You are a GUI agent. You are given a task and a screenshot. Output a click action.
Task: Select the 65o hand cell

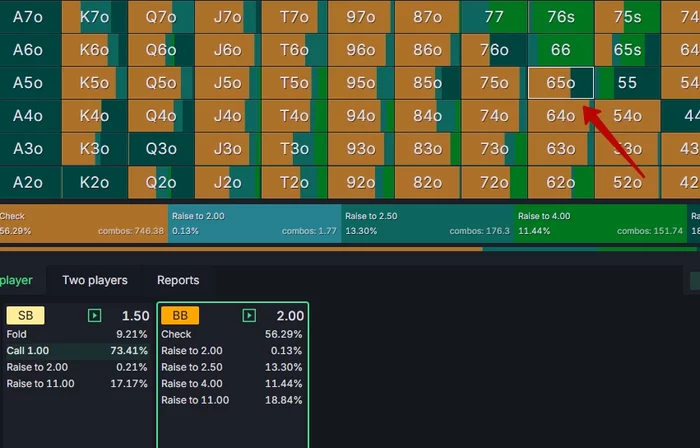561,83
